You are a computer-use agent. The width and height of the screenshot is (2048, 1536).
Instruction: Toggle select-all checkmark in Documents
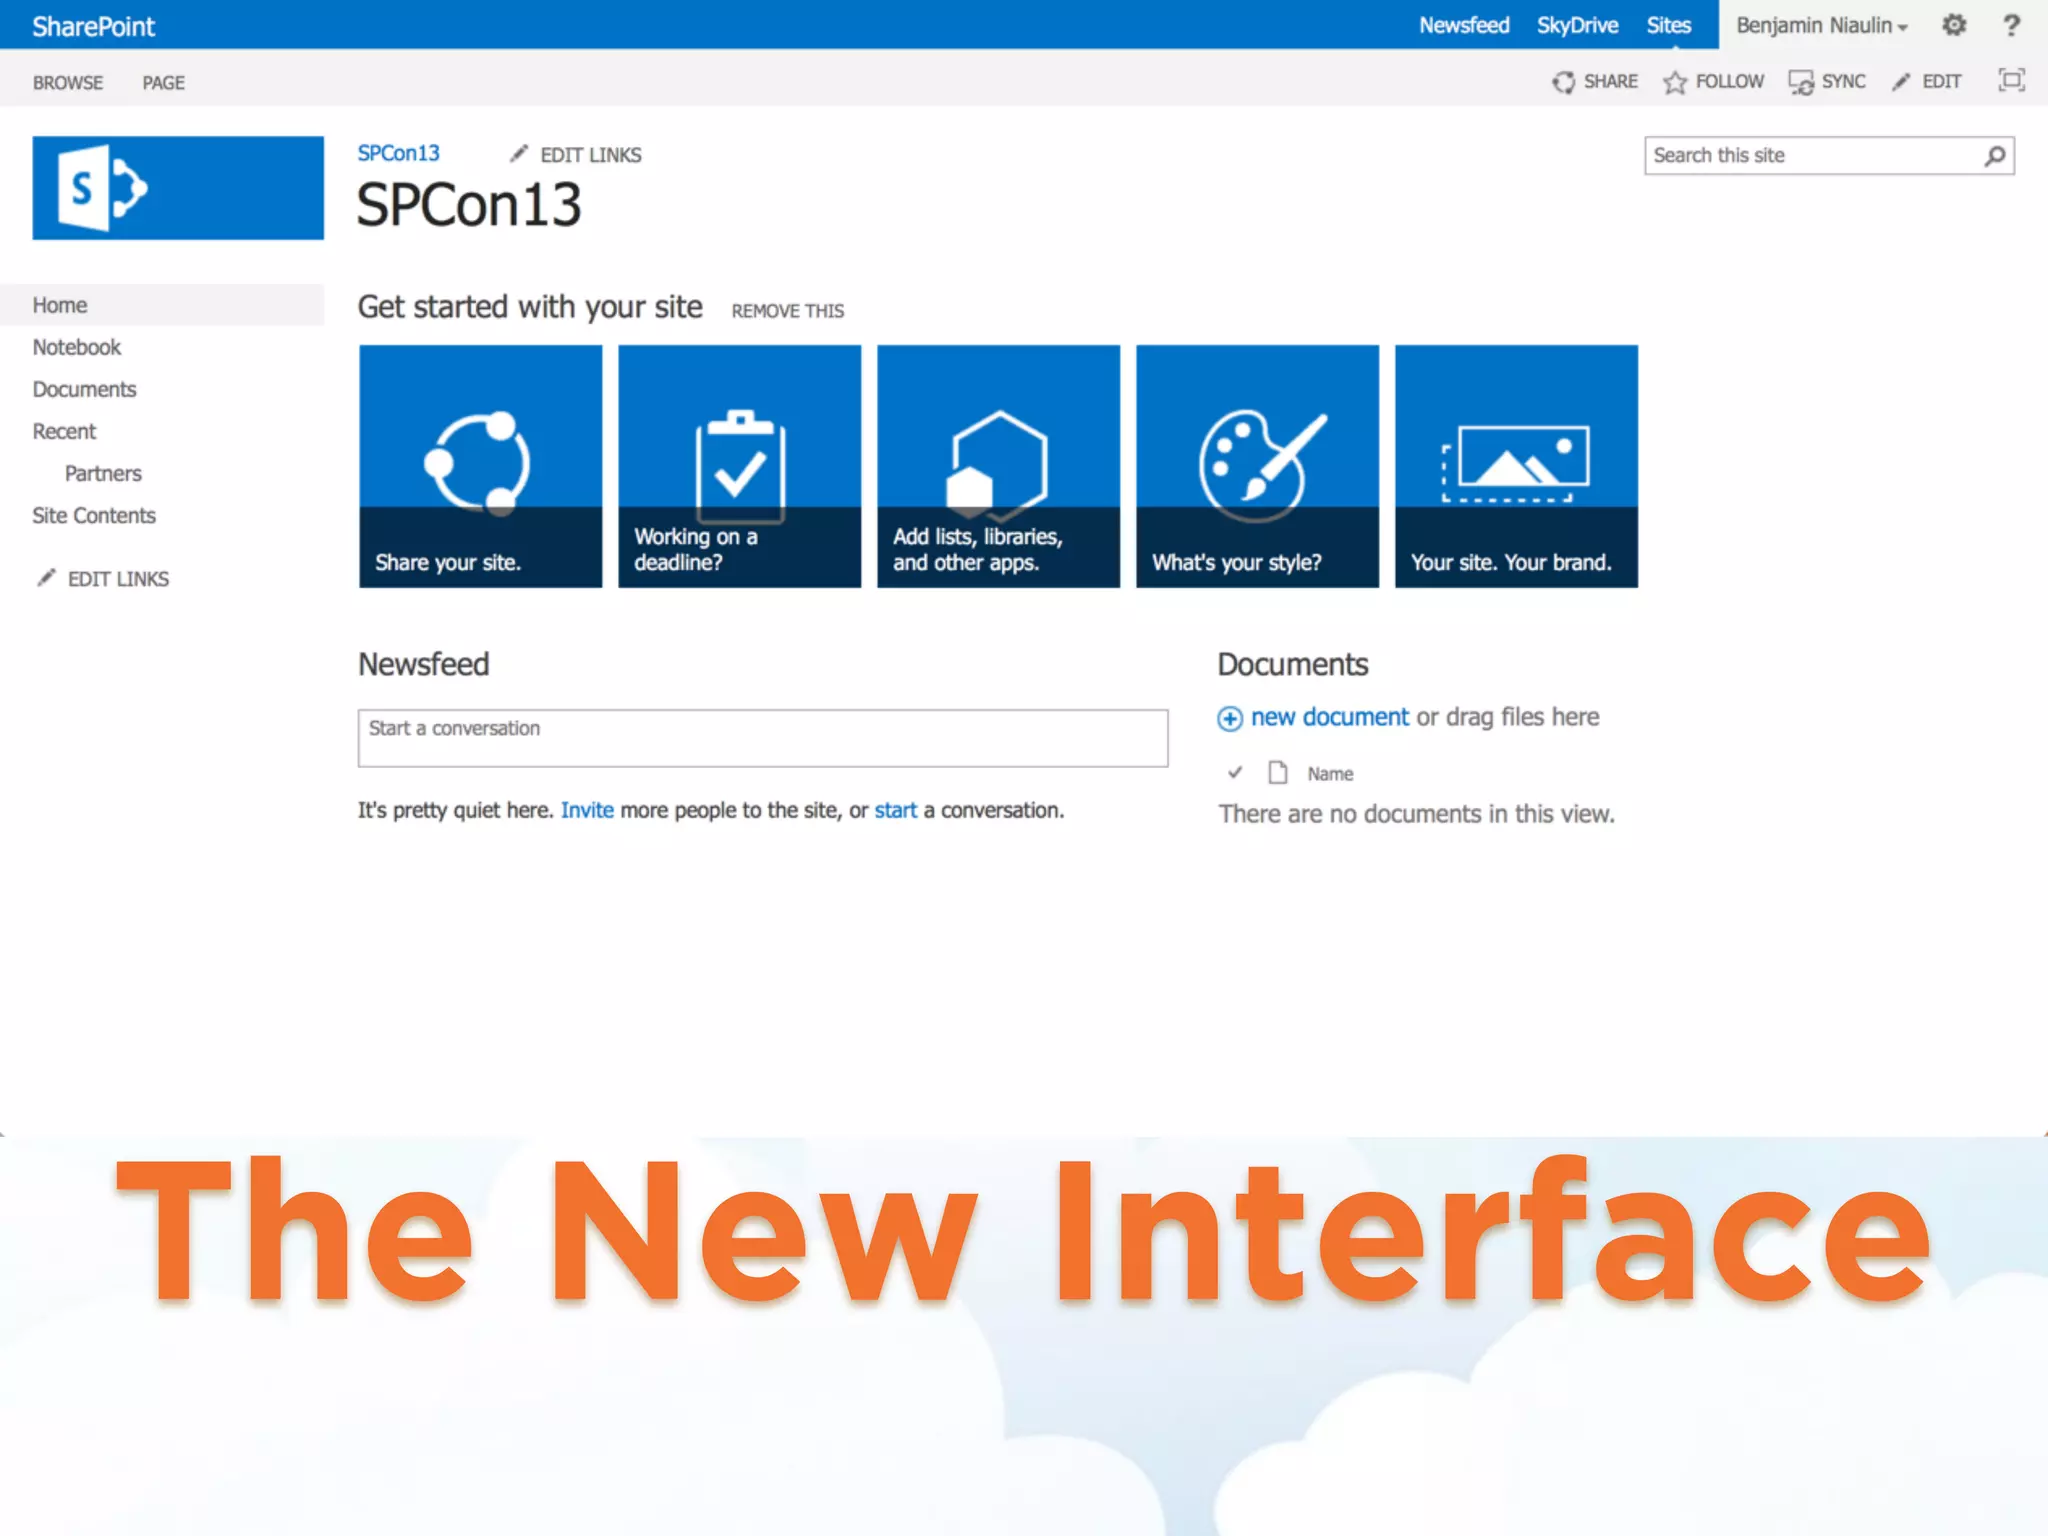pyautogui.click(x=1235, y=772)
